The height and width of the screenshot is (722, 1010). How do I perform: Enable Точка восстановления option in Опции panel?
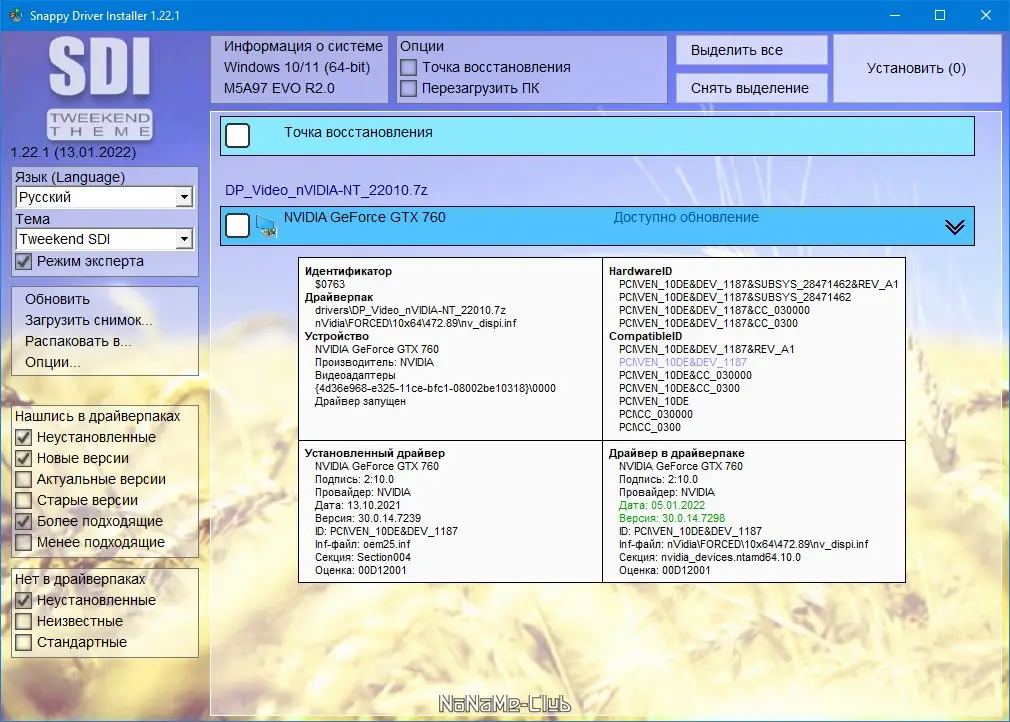coord(408,67)
